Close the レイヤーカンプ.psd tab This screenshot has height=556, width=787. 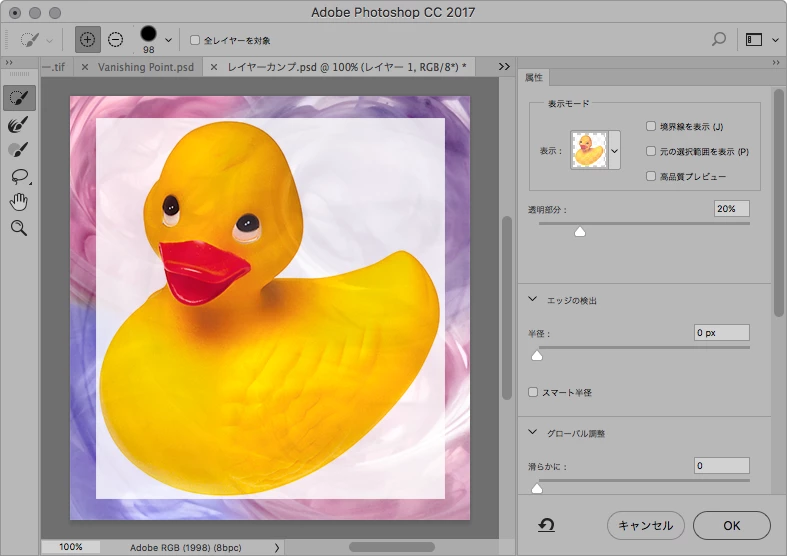(214, 67)
